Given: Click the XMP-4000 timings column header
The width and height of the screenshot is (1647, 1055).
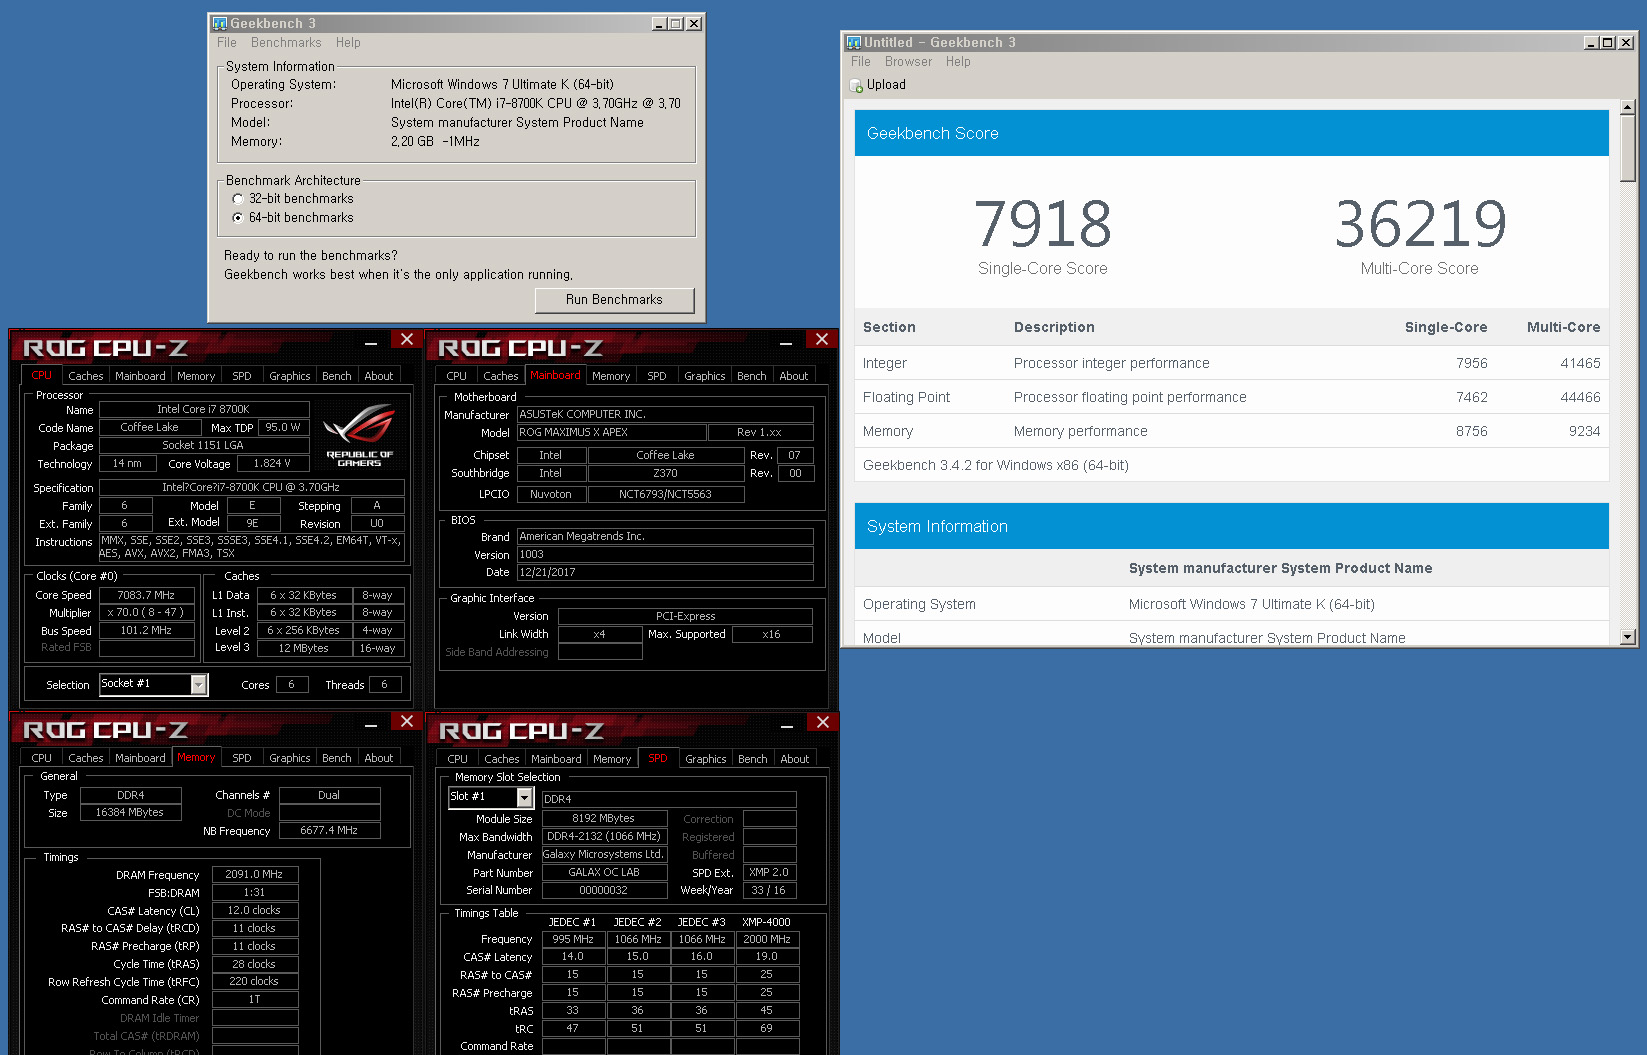Looking at the screenshot, I should coord(766,922).
